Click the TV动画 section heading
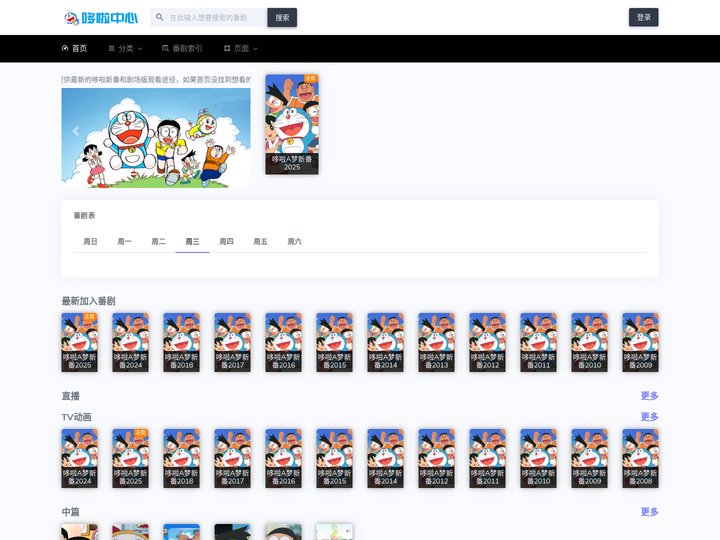This screenshot has width=720, height=540. [x=76, y=417]
